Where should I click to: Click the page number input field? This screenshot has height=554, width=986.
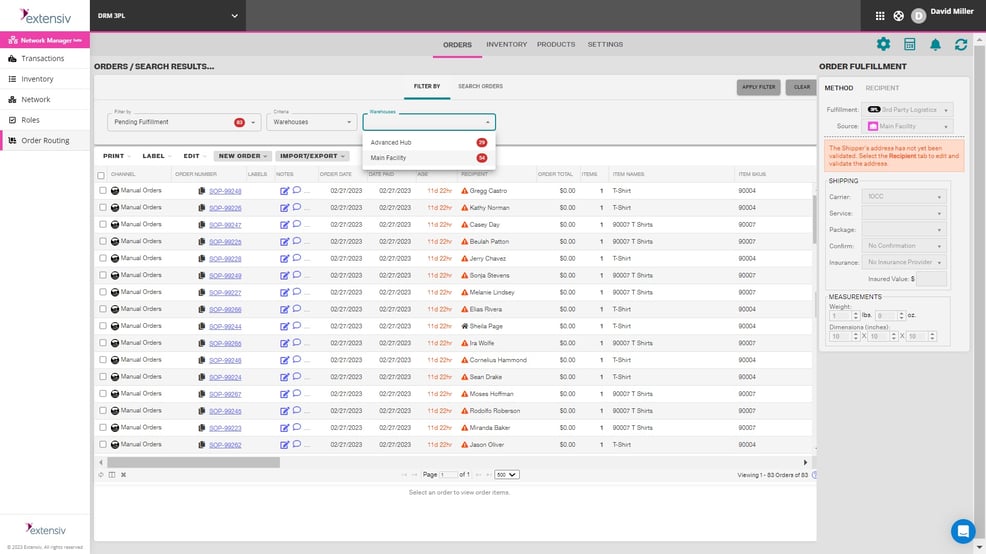point(448,475)
